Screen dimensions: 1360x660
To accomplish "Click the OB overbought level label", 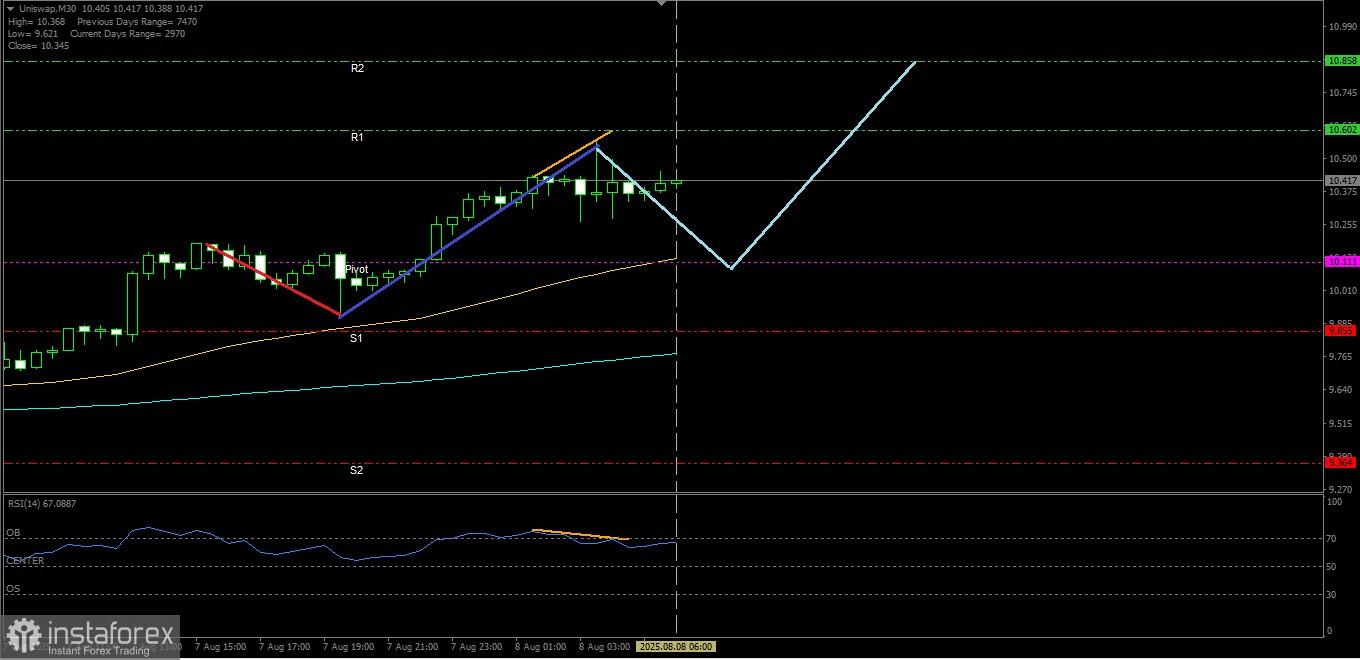I will [14, 533].
